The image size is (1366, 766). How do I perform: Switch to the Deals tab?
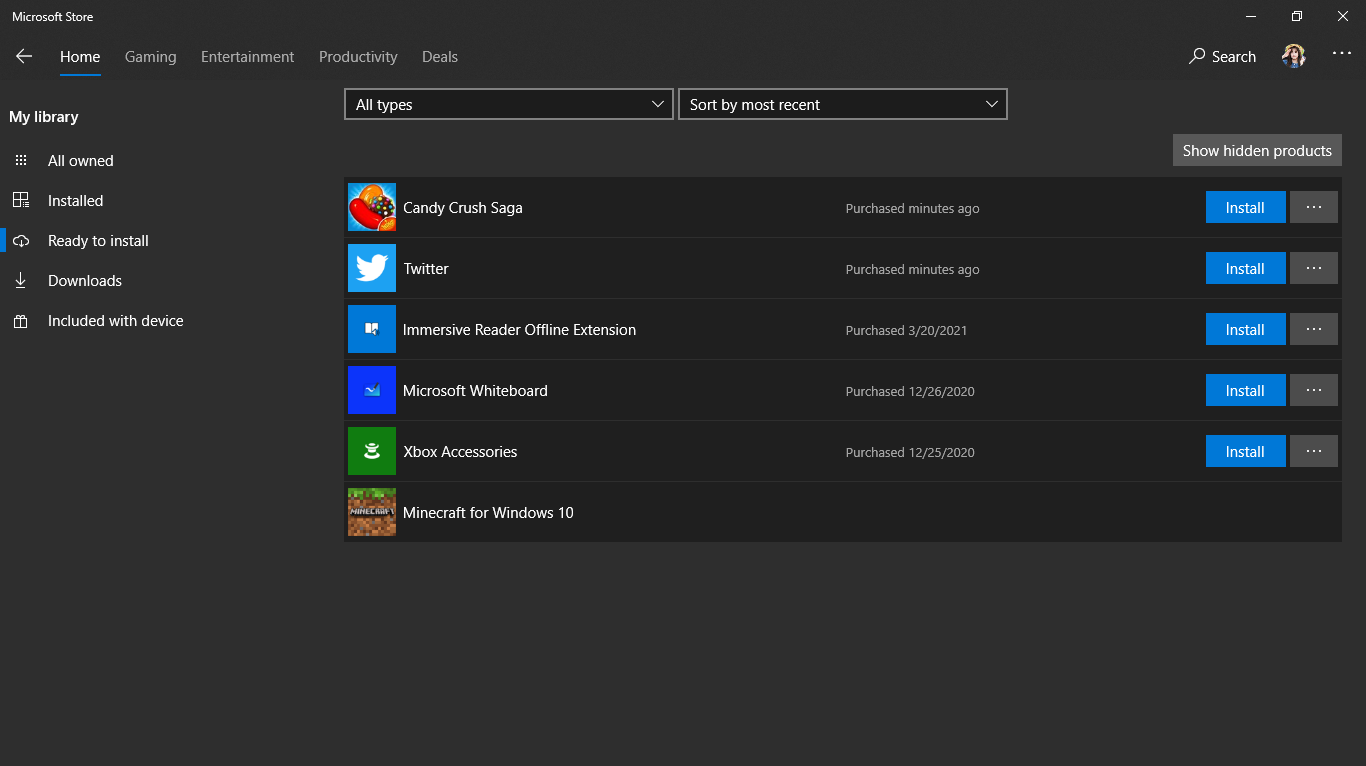(440, 57)
